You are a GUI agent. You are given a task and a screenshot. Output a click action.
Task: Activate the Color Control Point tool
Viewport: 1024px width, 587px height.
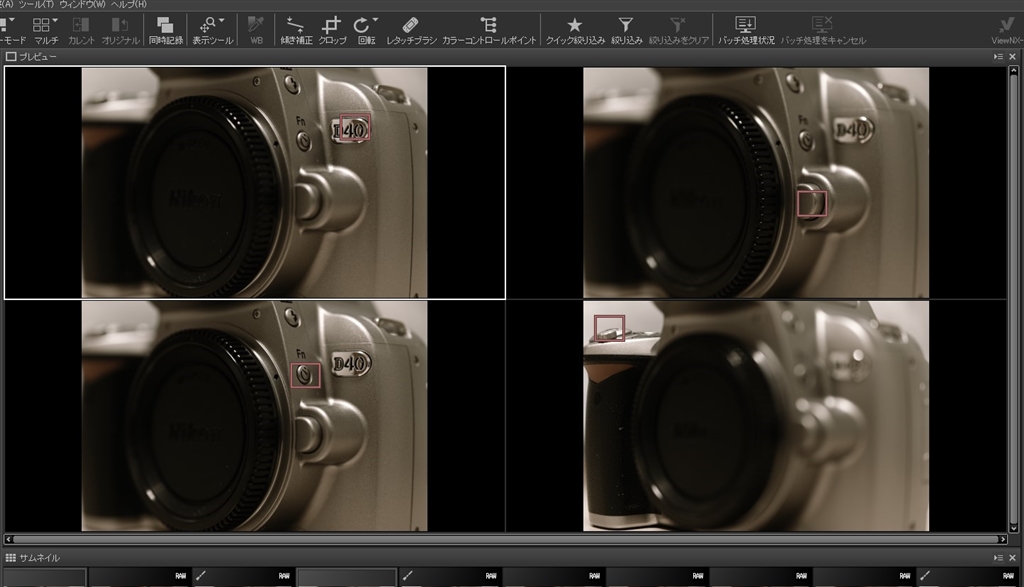[489, 28]
